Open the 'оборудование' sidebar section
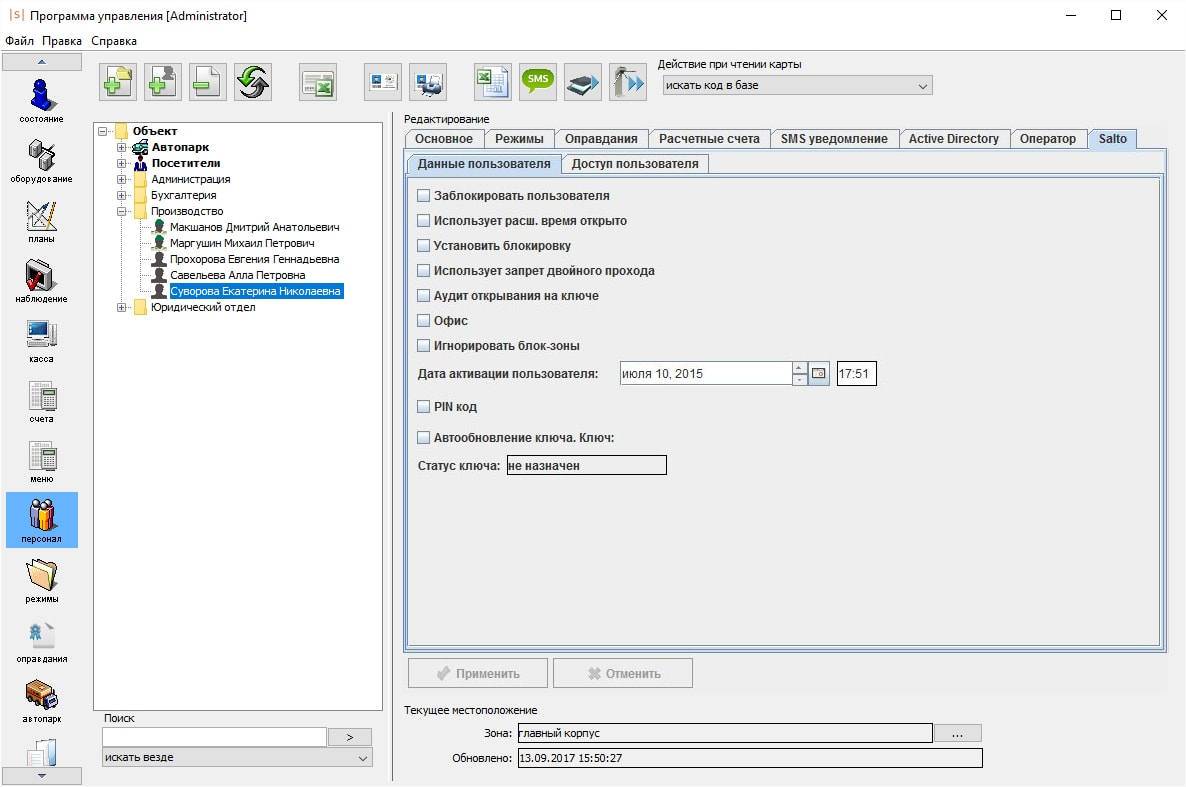 click(x=41, y=158)
